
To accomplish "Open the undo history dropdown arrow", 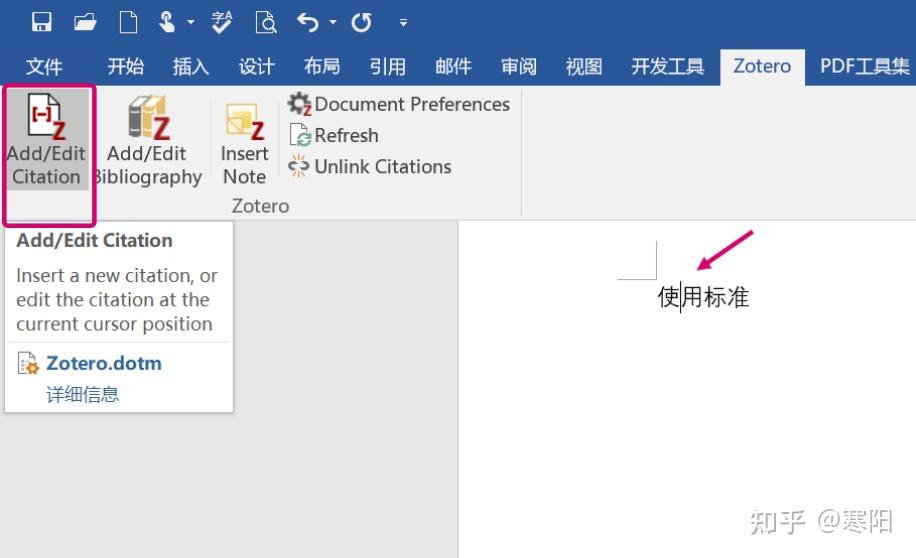I will pos(333,23).
